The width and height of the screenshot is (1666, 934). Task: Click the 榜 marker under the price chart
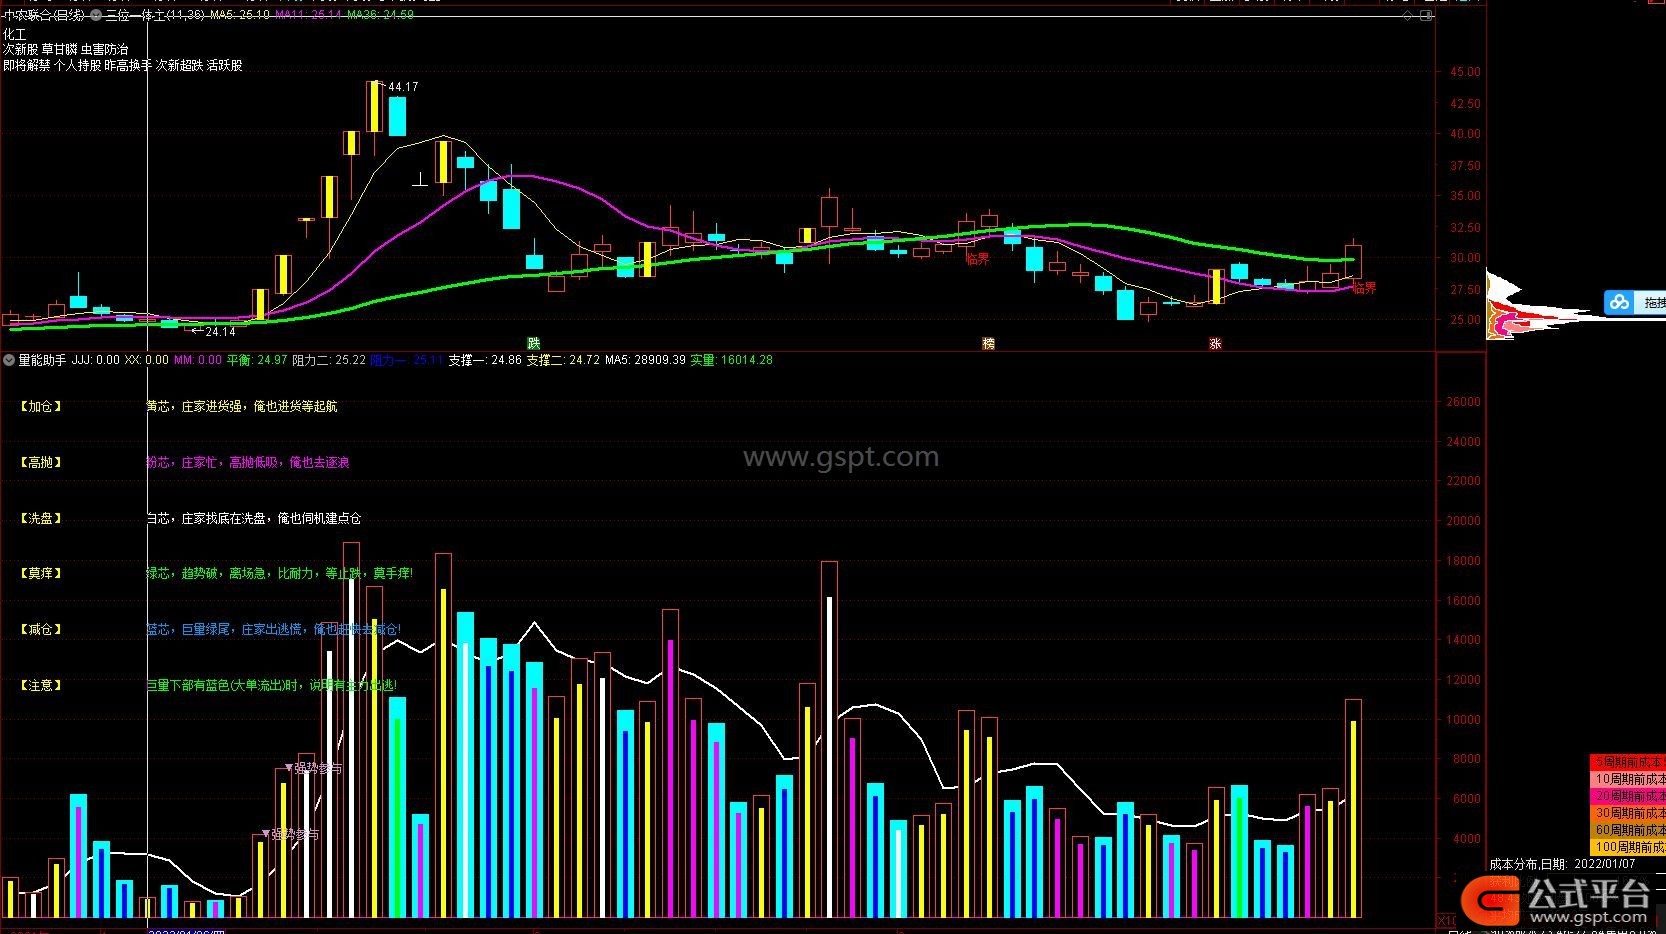pyautogui.click(x=988, y=343)
